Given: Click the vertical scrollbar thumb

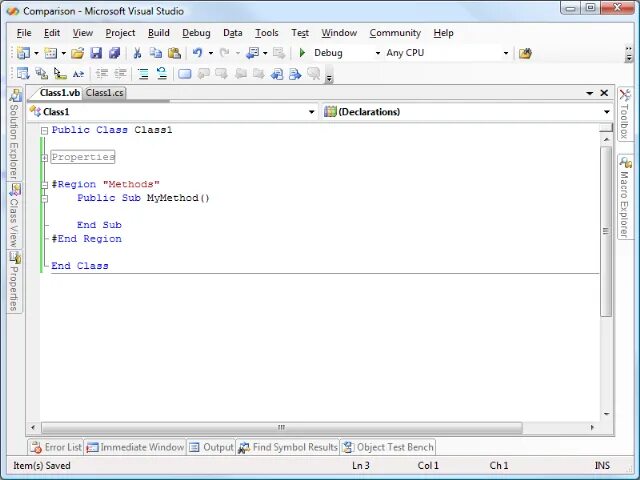Looking at the screenshot, I should pyautogui.click(x=606, y=231).
